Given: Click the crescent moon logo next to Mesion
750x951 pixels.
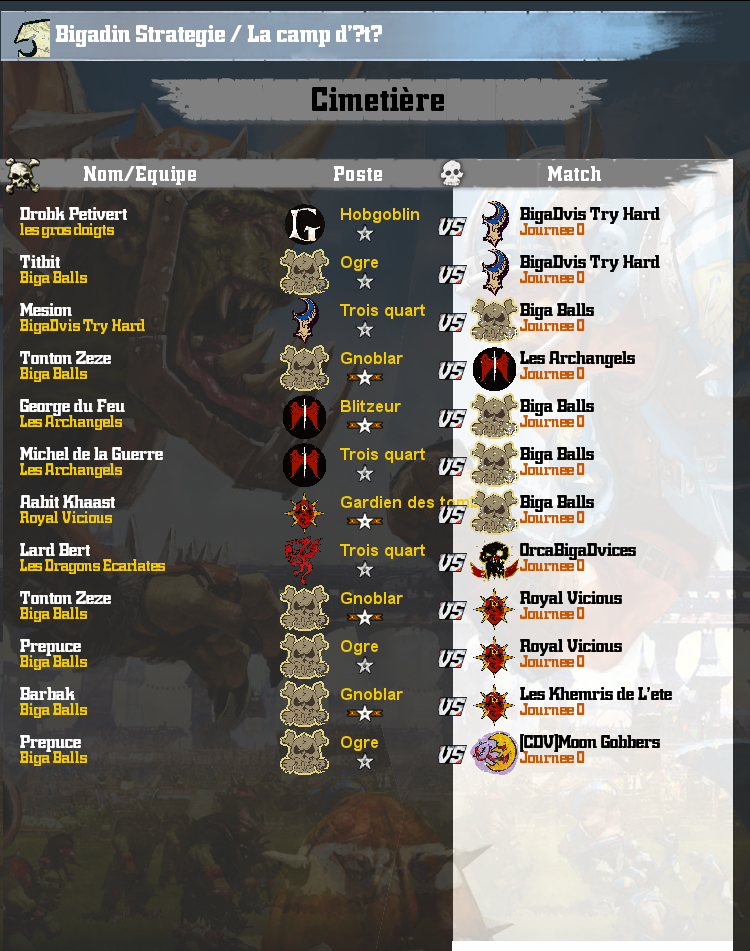Looking at the screenshot, I should coord(304,320).
